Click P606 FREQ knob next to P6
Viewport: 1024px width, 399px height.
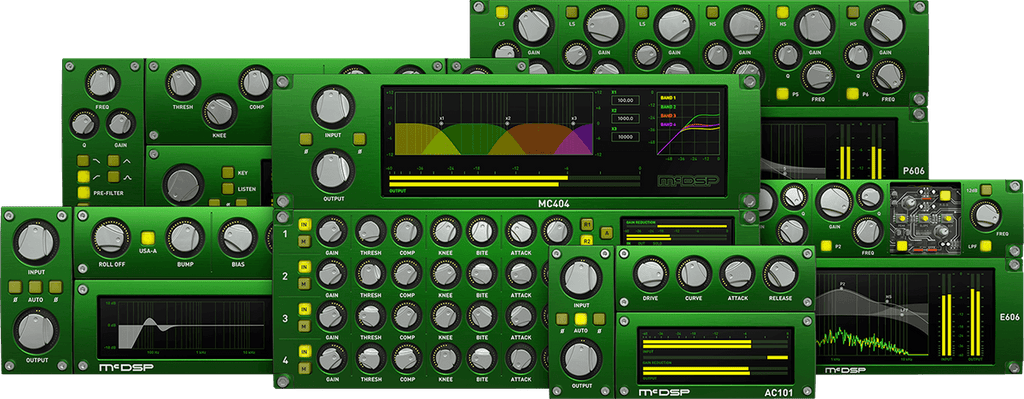888,76
